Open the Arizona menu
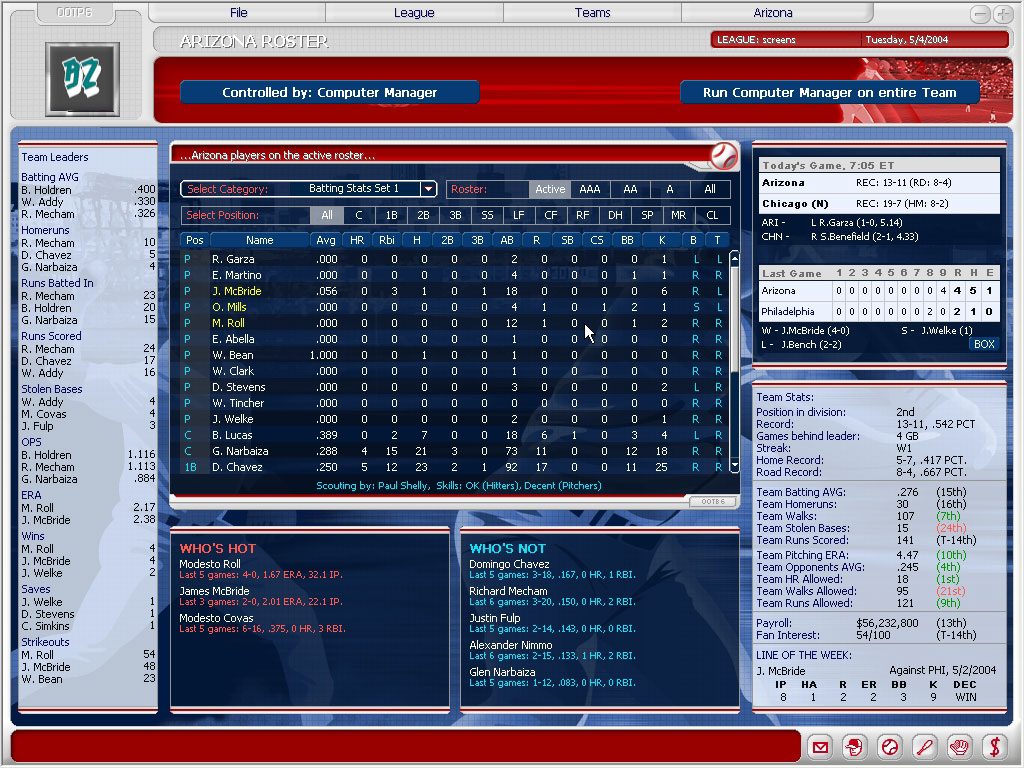1024x768 pixels. coord(773,12)
